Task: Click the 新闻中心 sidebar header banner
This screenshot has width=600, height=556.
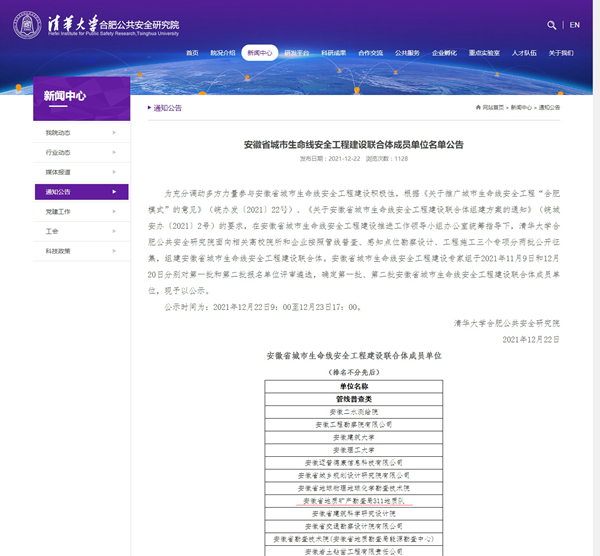Action: [x=82, y=99]
